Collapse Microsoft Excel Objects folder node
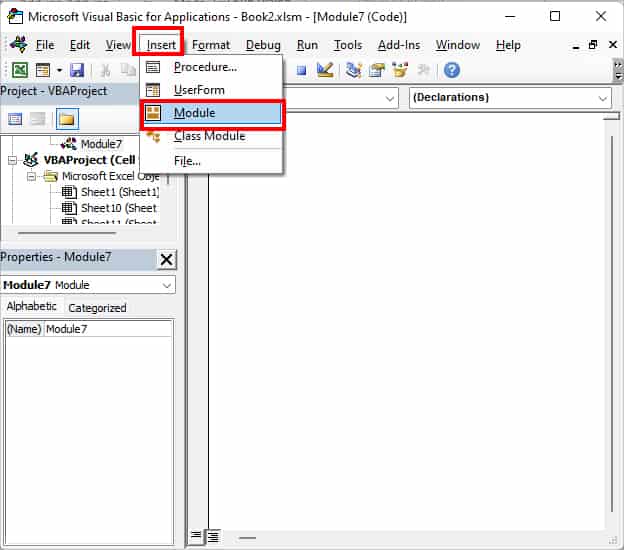The width and height of the screenshot is (624, 550). (31, 176)
